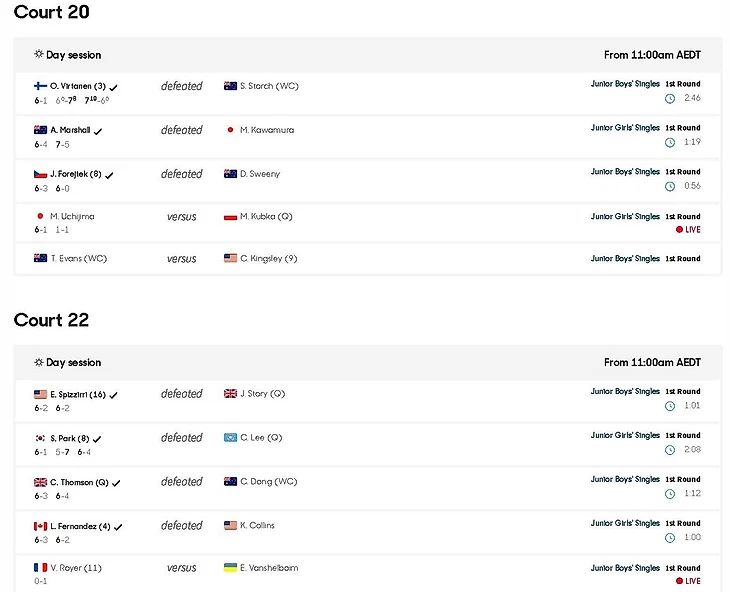Click Ukraine flag beside E. Vanshelboim
This screenshot has width=730, height=592.
coord(230,568)
